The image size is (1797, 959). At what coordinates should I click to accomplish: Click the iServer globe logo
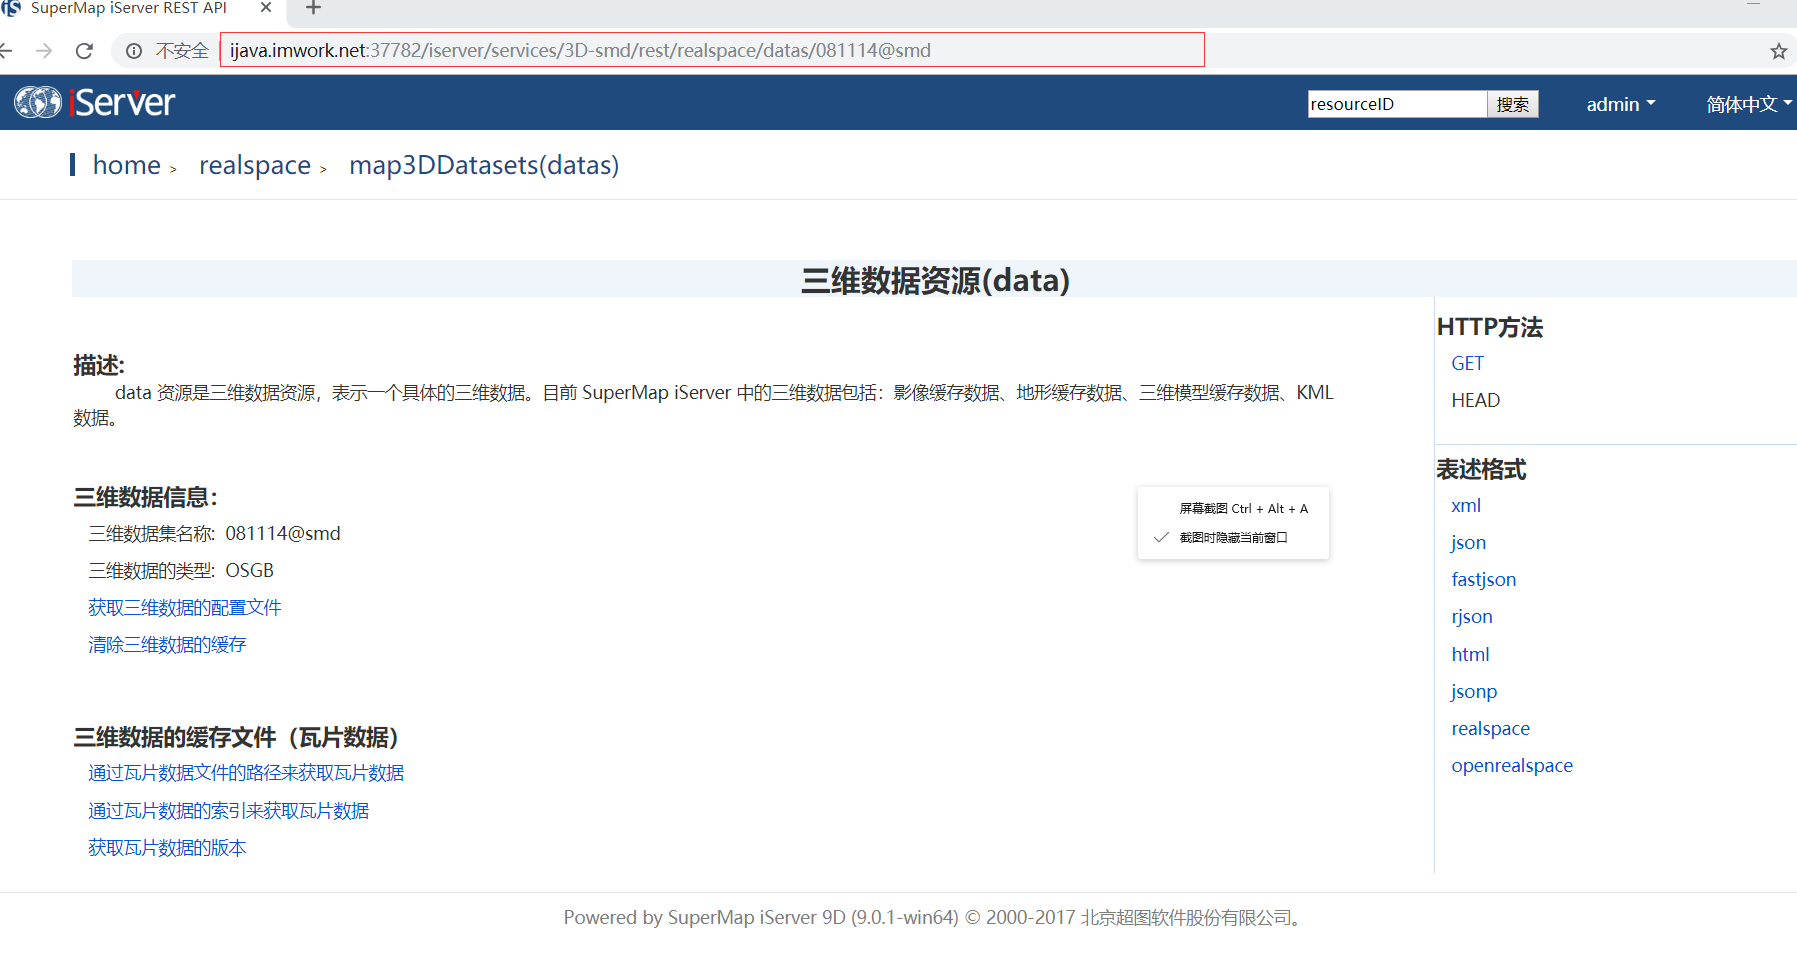(38, 102)
